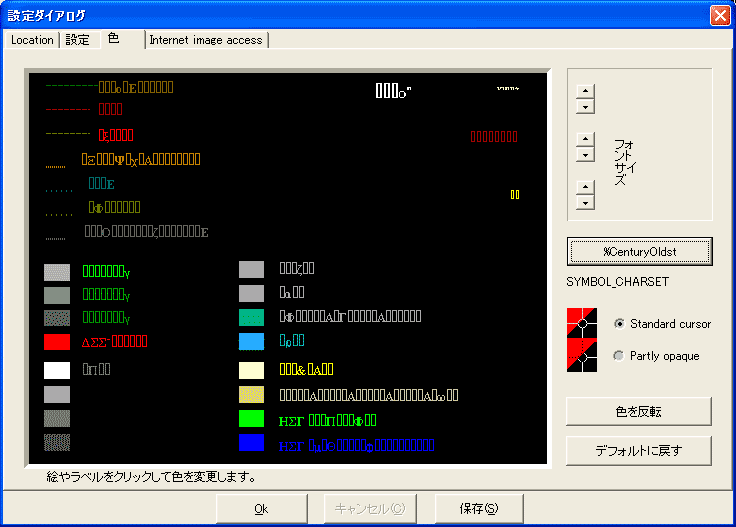Switch to the Location tab
The image size is (736, 527).
[32, 40]
